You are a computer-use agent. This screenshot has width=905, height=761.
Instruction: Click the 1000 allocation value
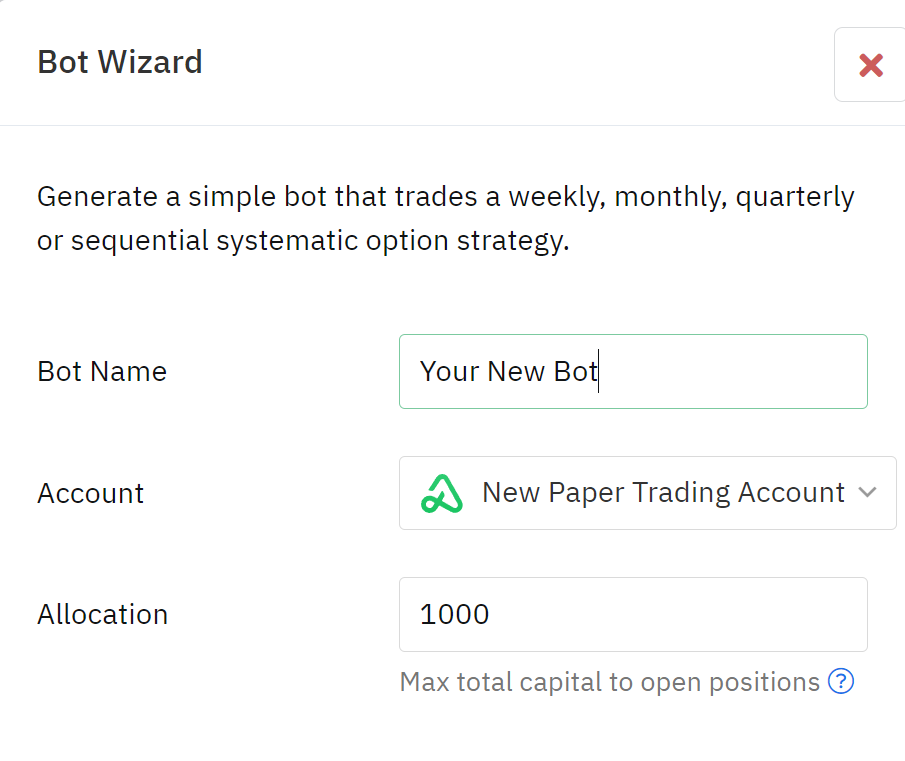(x=455, y=614)
